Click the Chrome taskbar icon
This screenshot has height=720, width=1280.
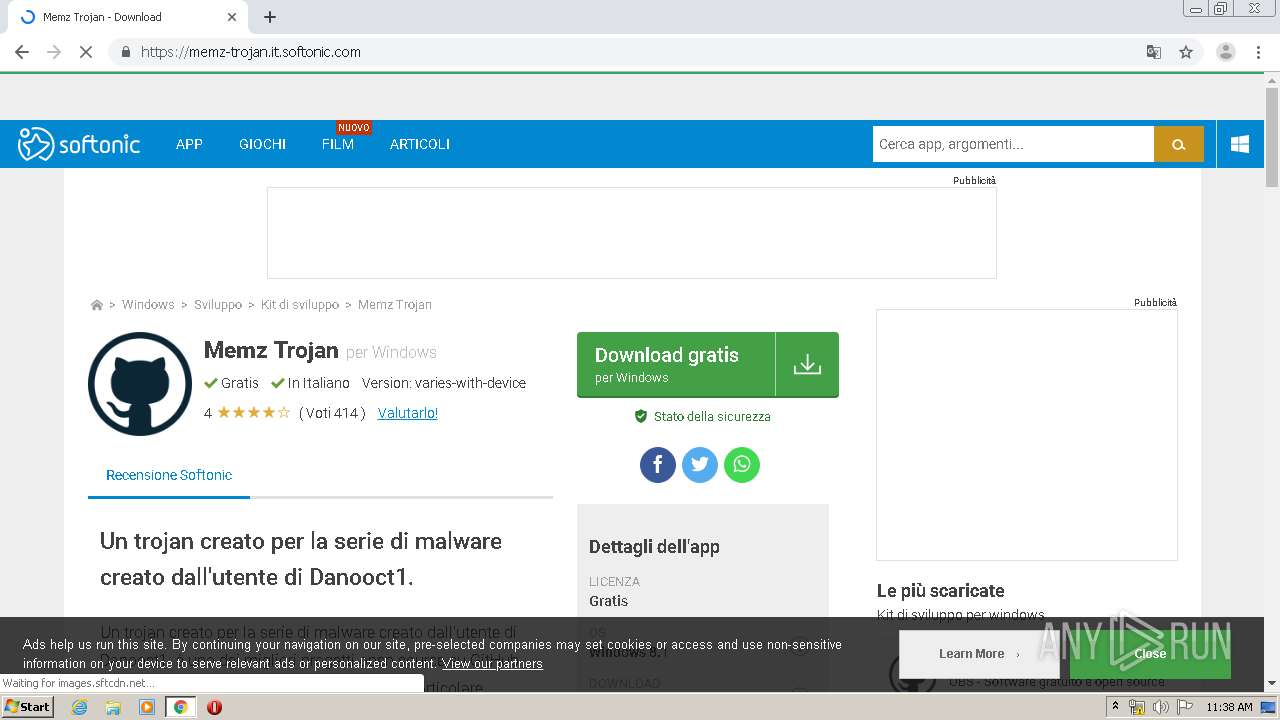click(x=180, y=707)
